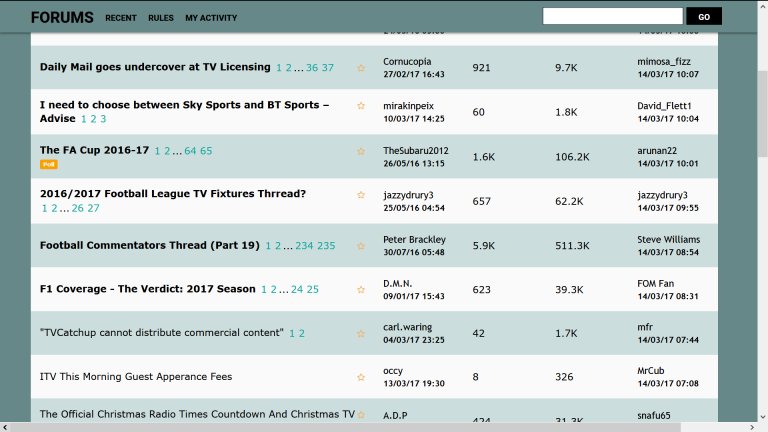Star the Football Commentators Thread (Part 19)
This screenshot has width=768, height=432.
point(361,245)
